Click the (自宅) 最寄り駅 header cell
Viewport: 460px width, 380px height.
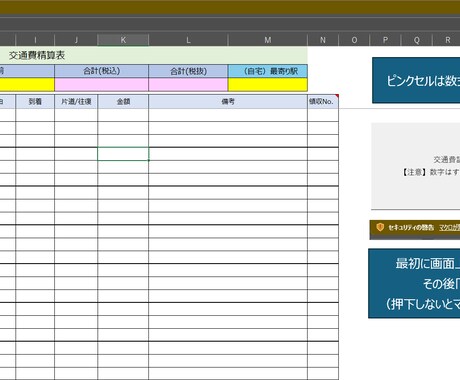coord(268,71)
